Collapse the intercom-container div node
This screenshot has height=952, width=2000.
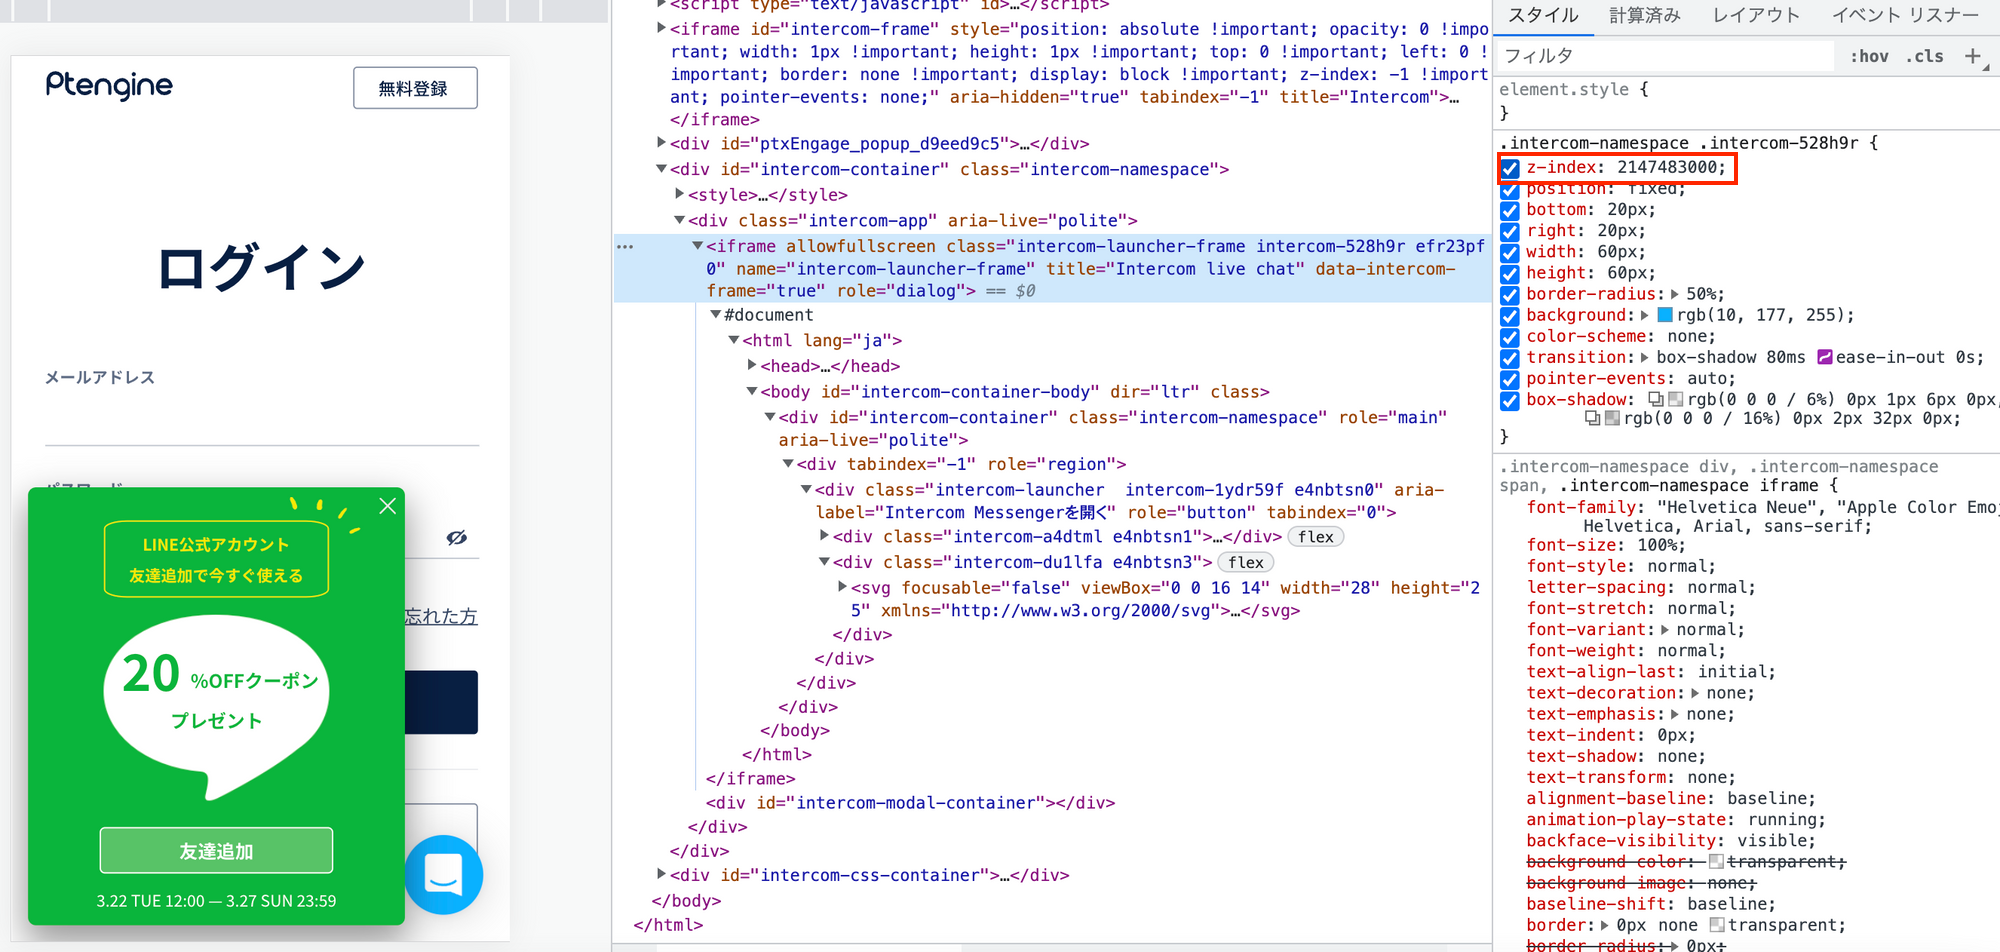(661, 169)
